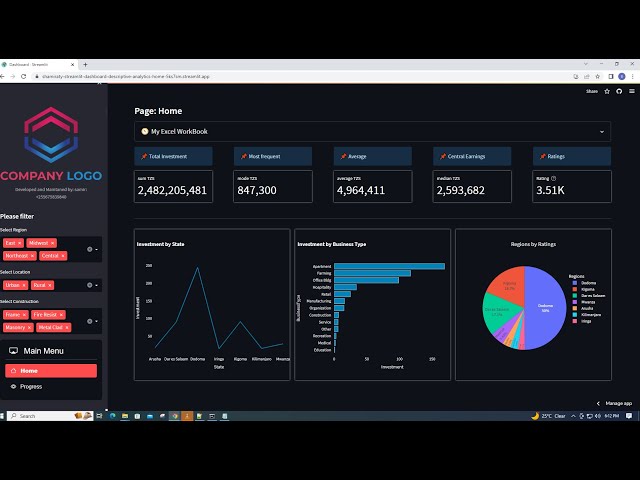Viewport: 640px width, 480px height.
Task: Remove the Frame tag from construction filter
Action: (x=24, y=314)
